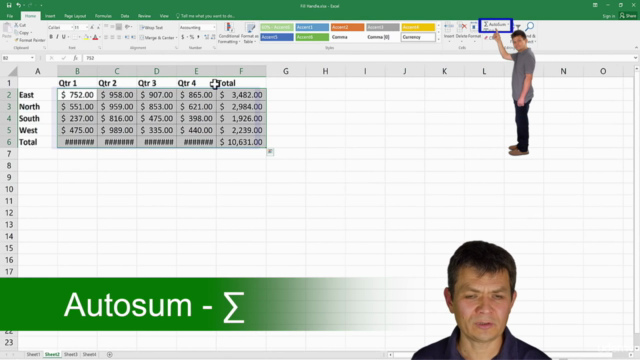Click the Fill Color bucket icon

pos(86,37)
